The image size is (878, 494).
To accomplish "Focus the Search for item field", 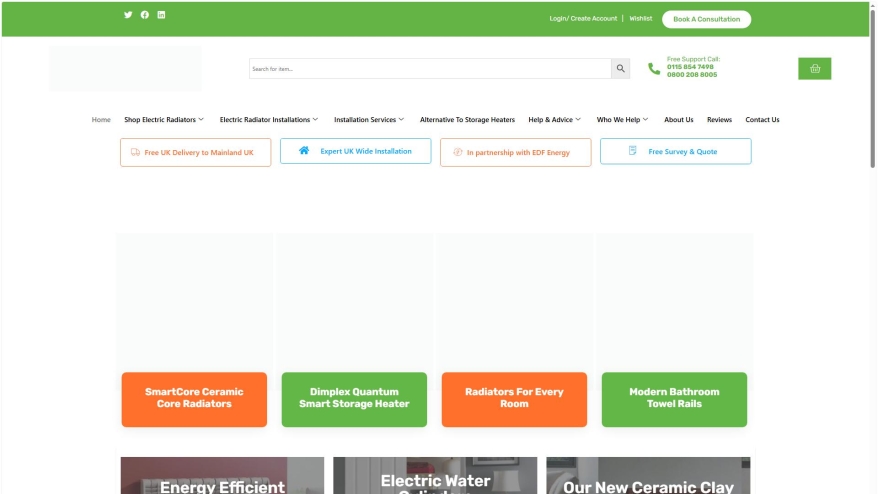I will (430, 69).
